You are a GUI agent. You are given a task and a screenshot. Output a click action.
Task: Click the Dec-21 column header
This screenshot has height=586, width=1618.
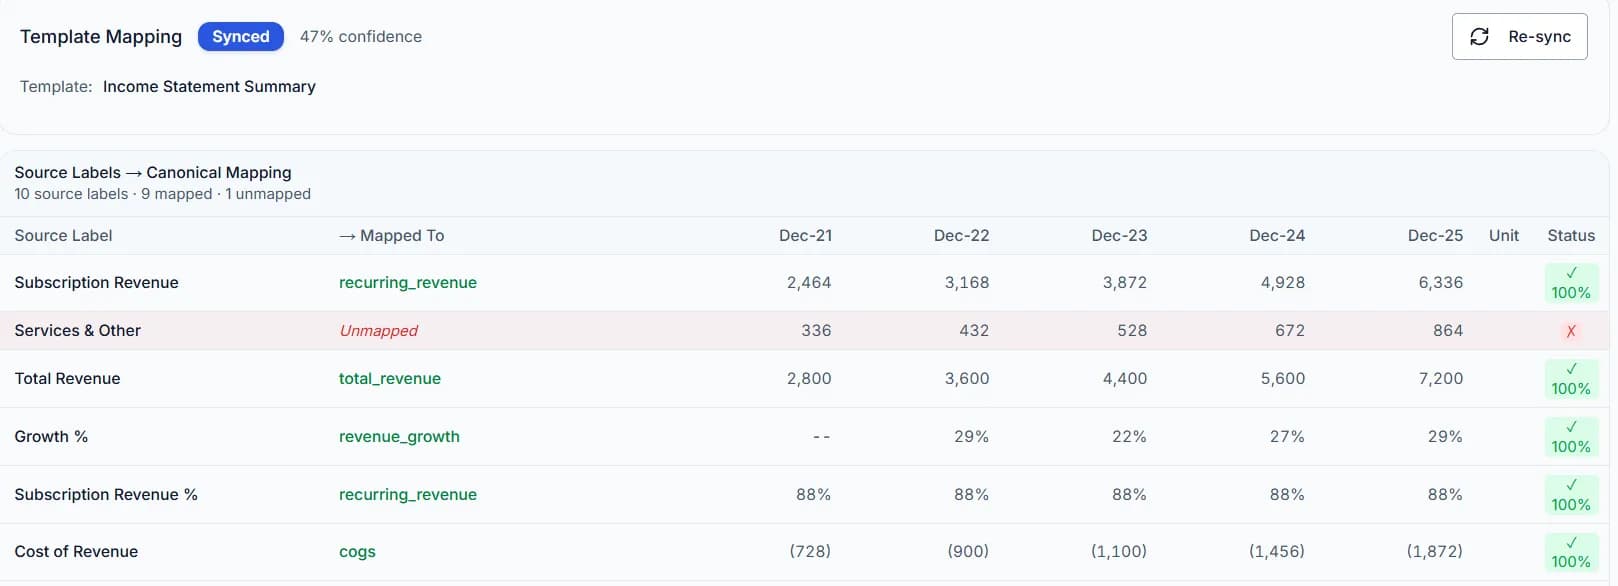(805, 235)
